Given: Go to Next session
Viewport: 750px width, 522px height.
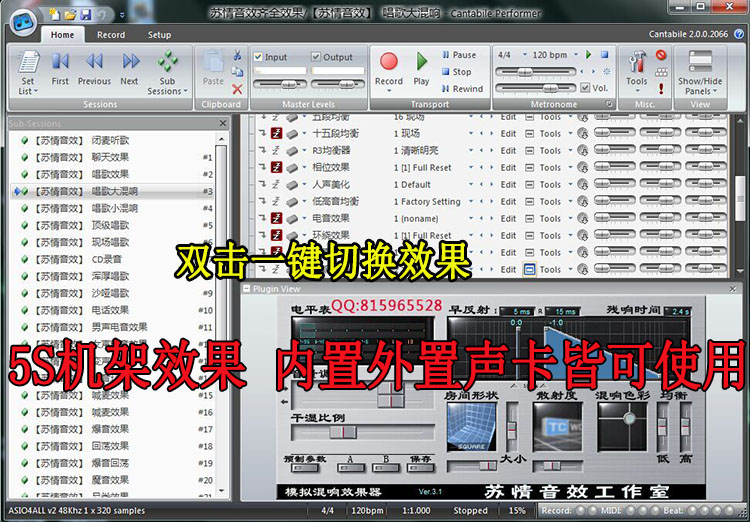Looking at the screenshot, I should [x=130, y=68].
